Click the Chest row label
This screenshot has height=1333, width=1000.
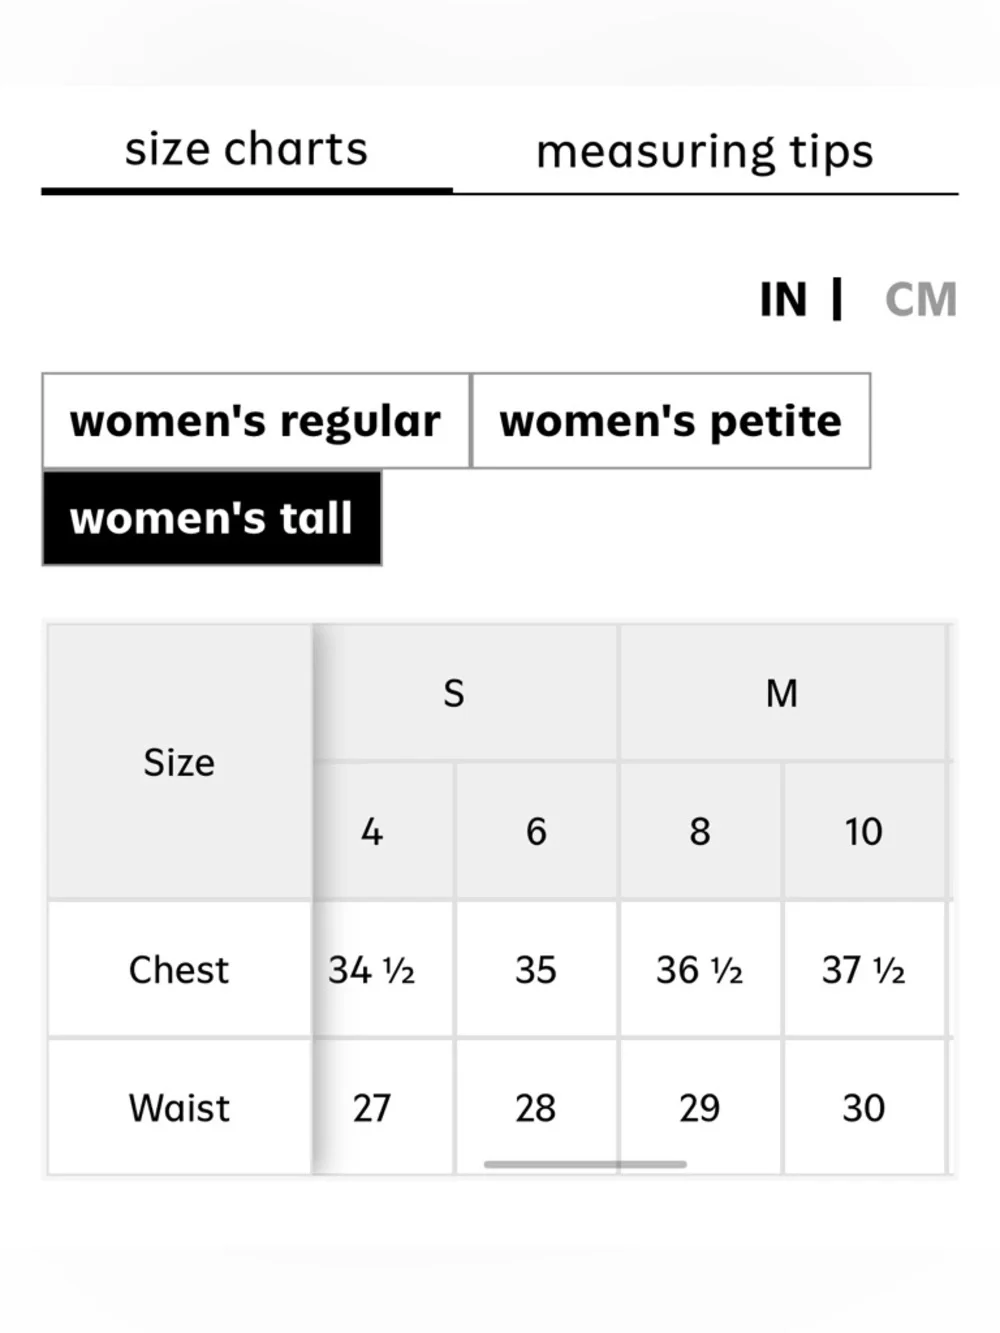(178, 970)
